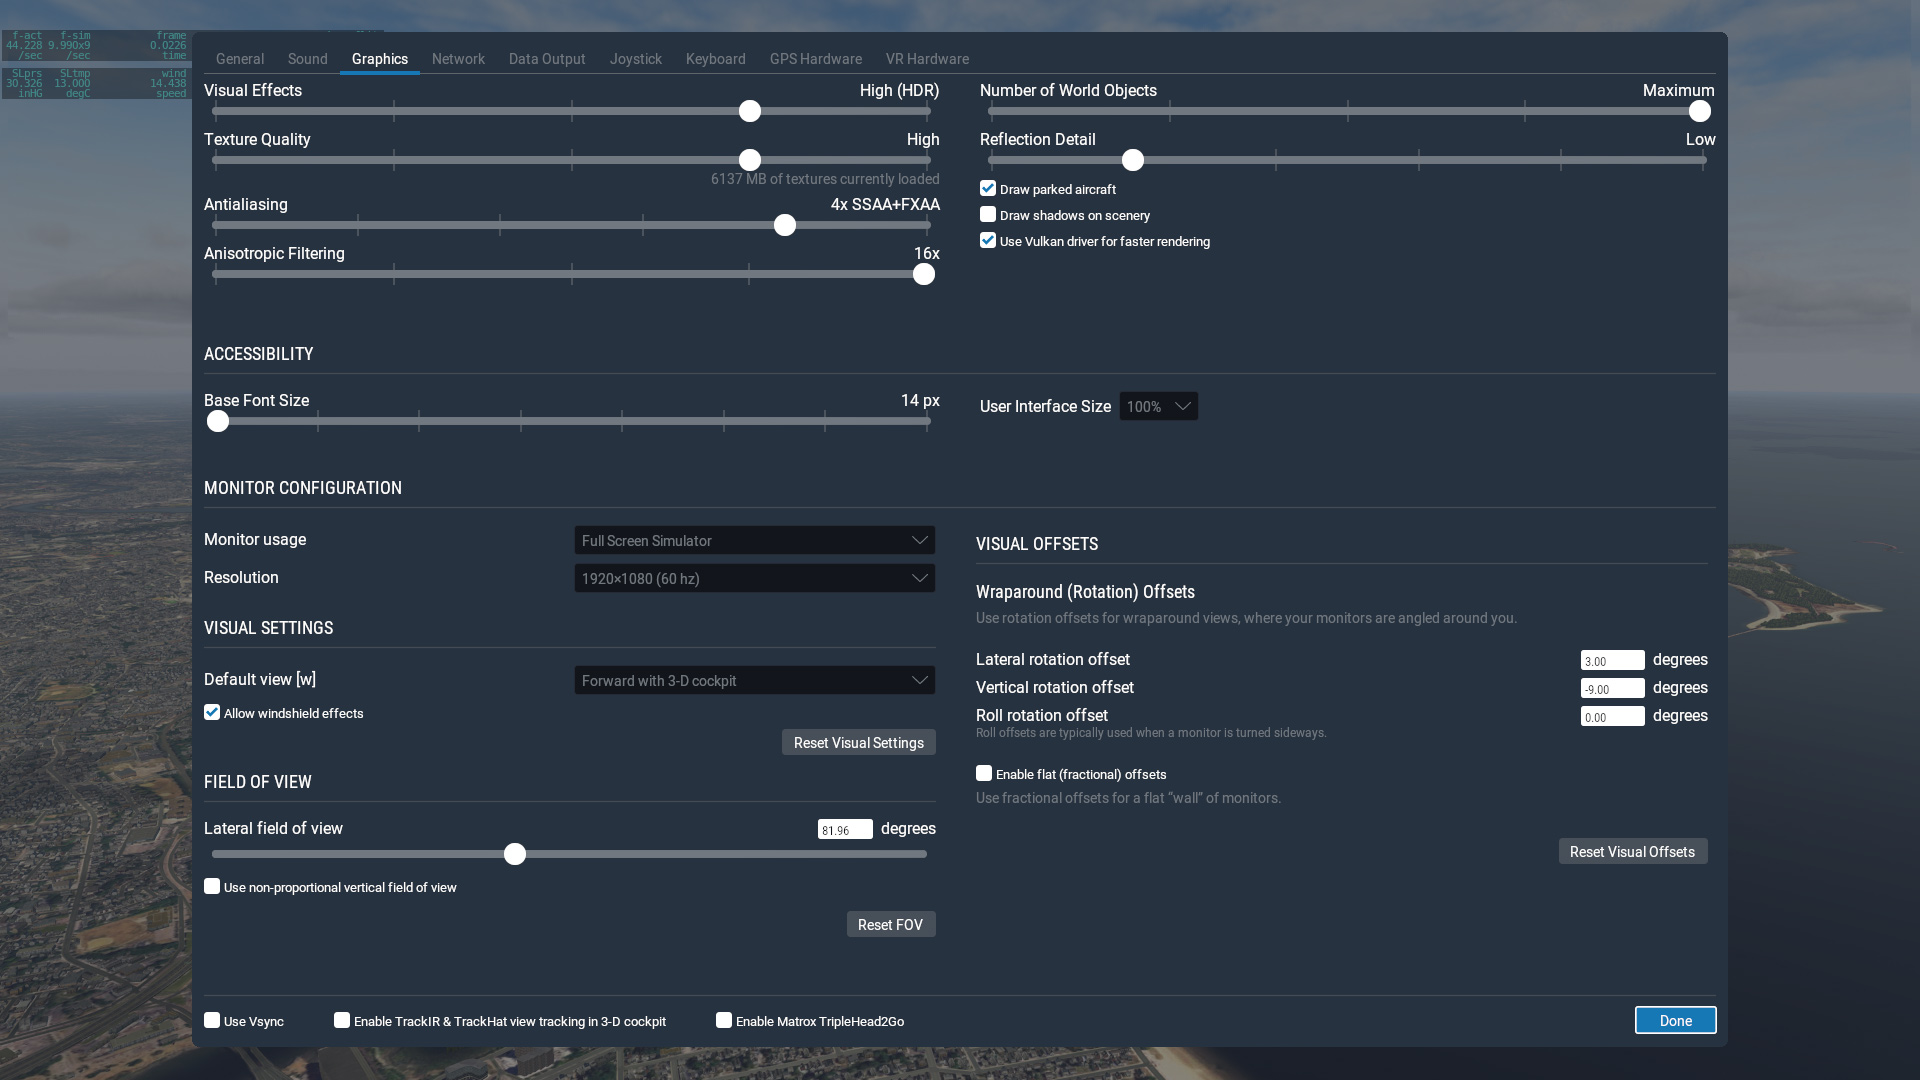Uncheck Draw parked aircraft

[x=988, y=189]
